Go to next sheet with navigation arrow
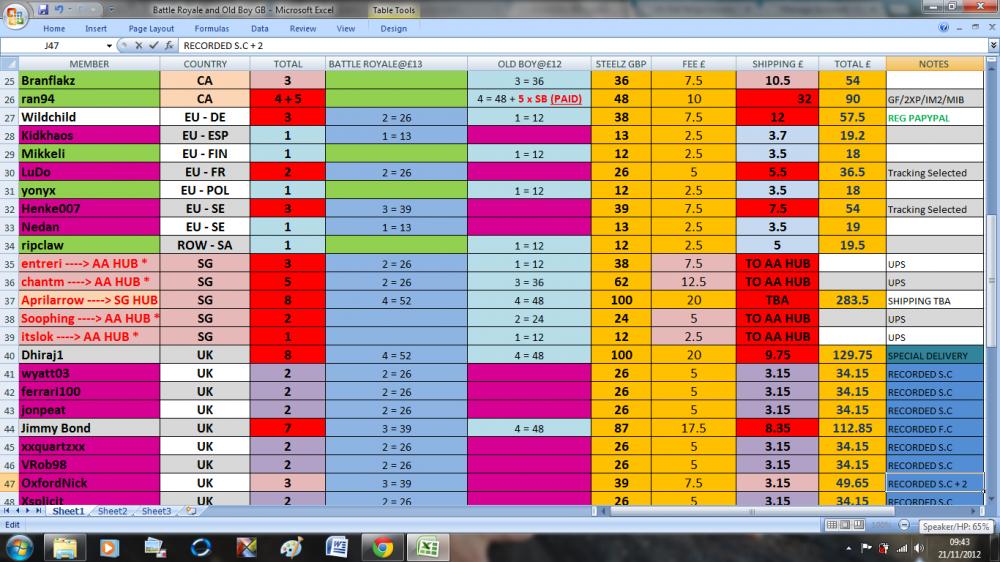The image size is (1000, 562). 27,511
